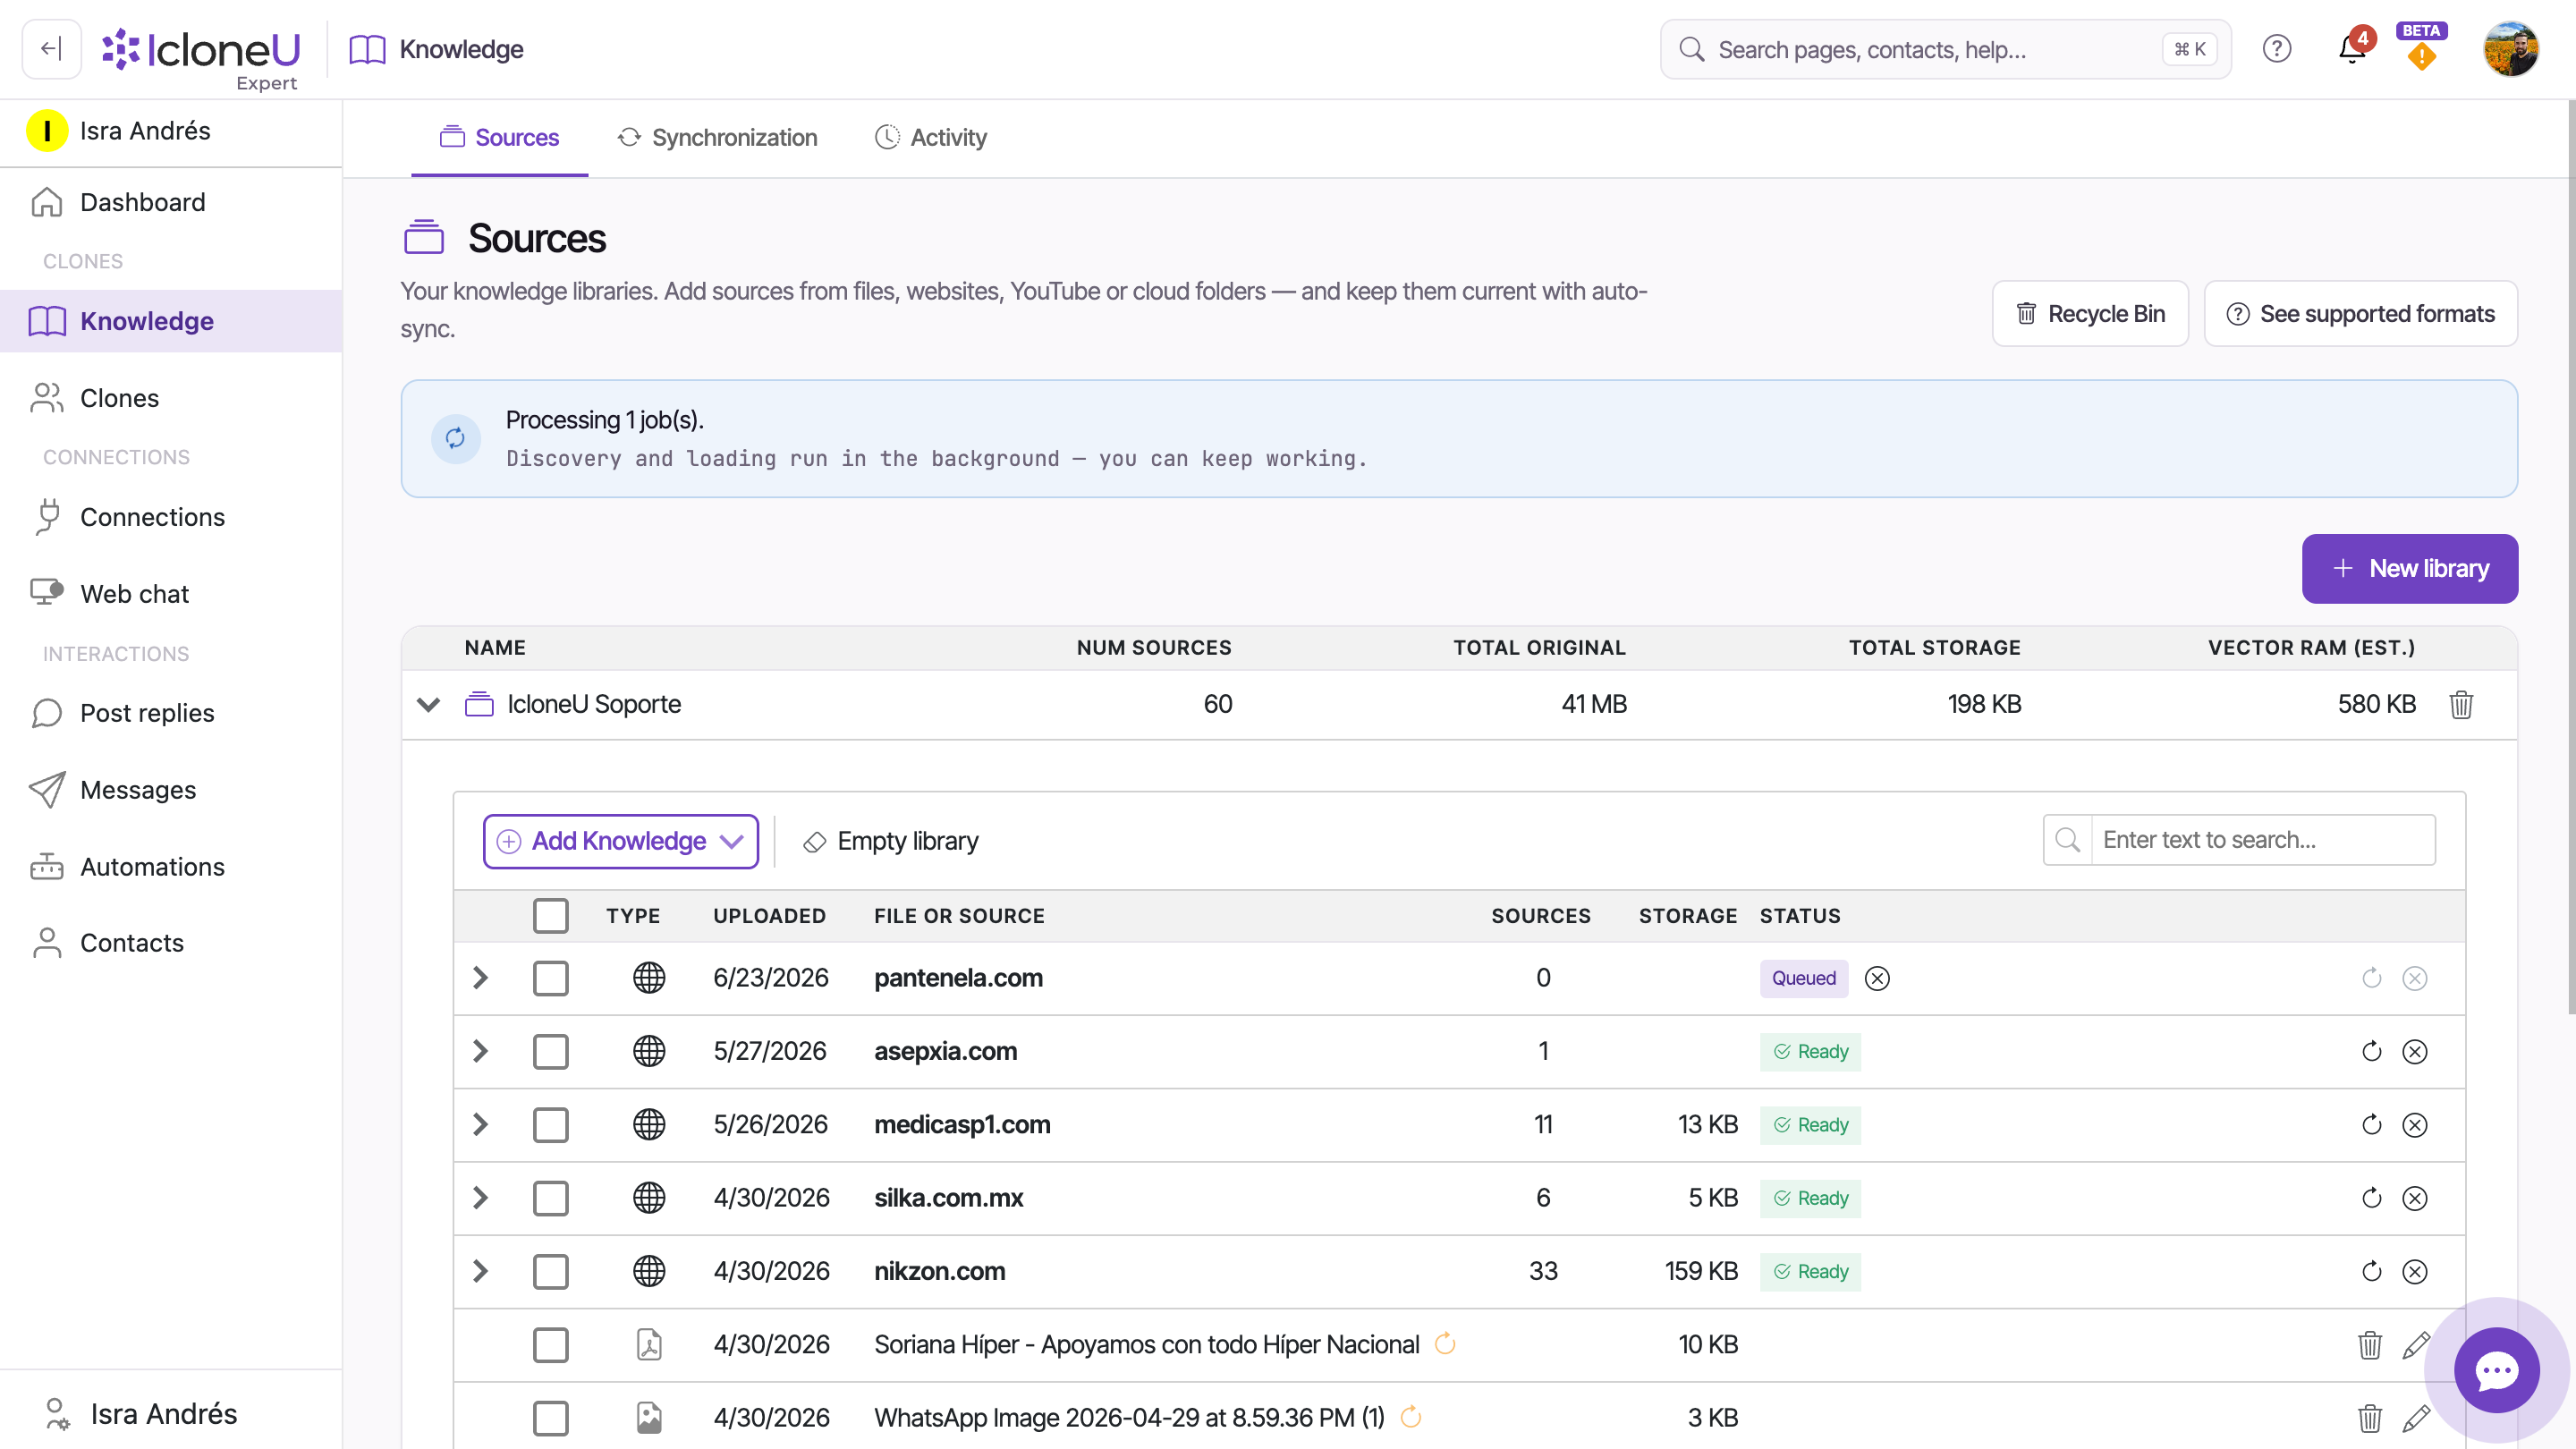The width and height of the screenshot is (2576, 1449).
Task: Expand the medicasp1.com row
Action: coord(480,1125)
